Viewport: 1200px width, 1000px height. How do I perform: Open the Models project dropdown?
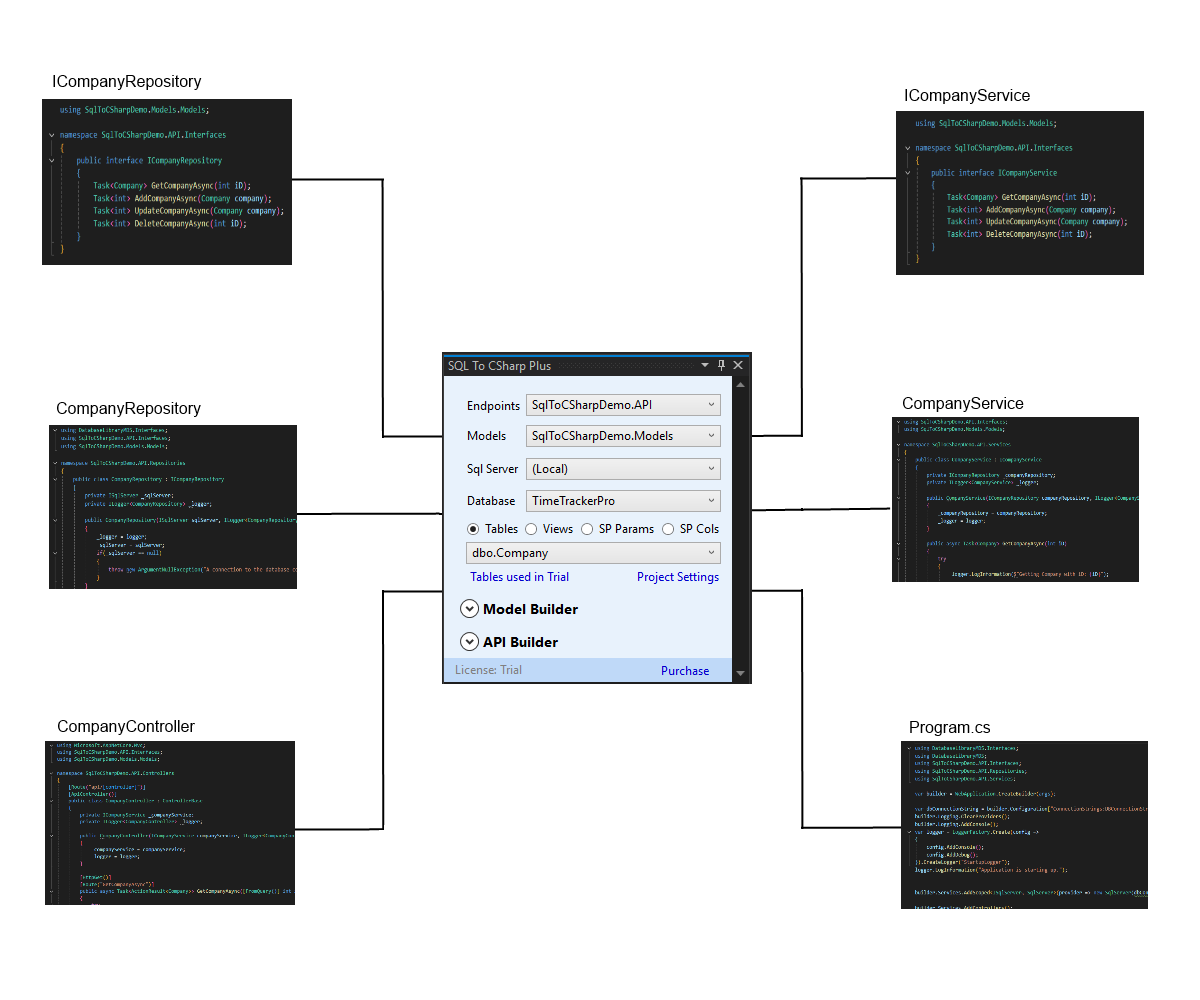pos(623,436)
